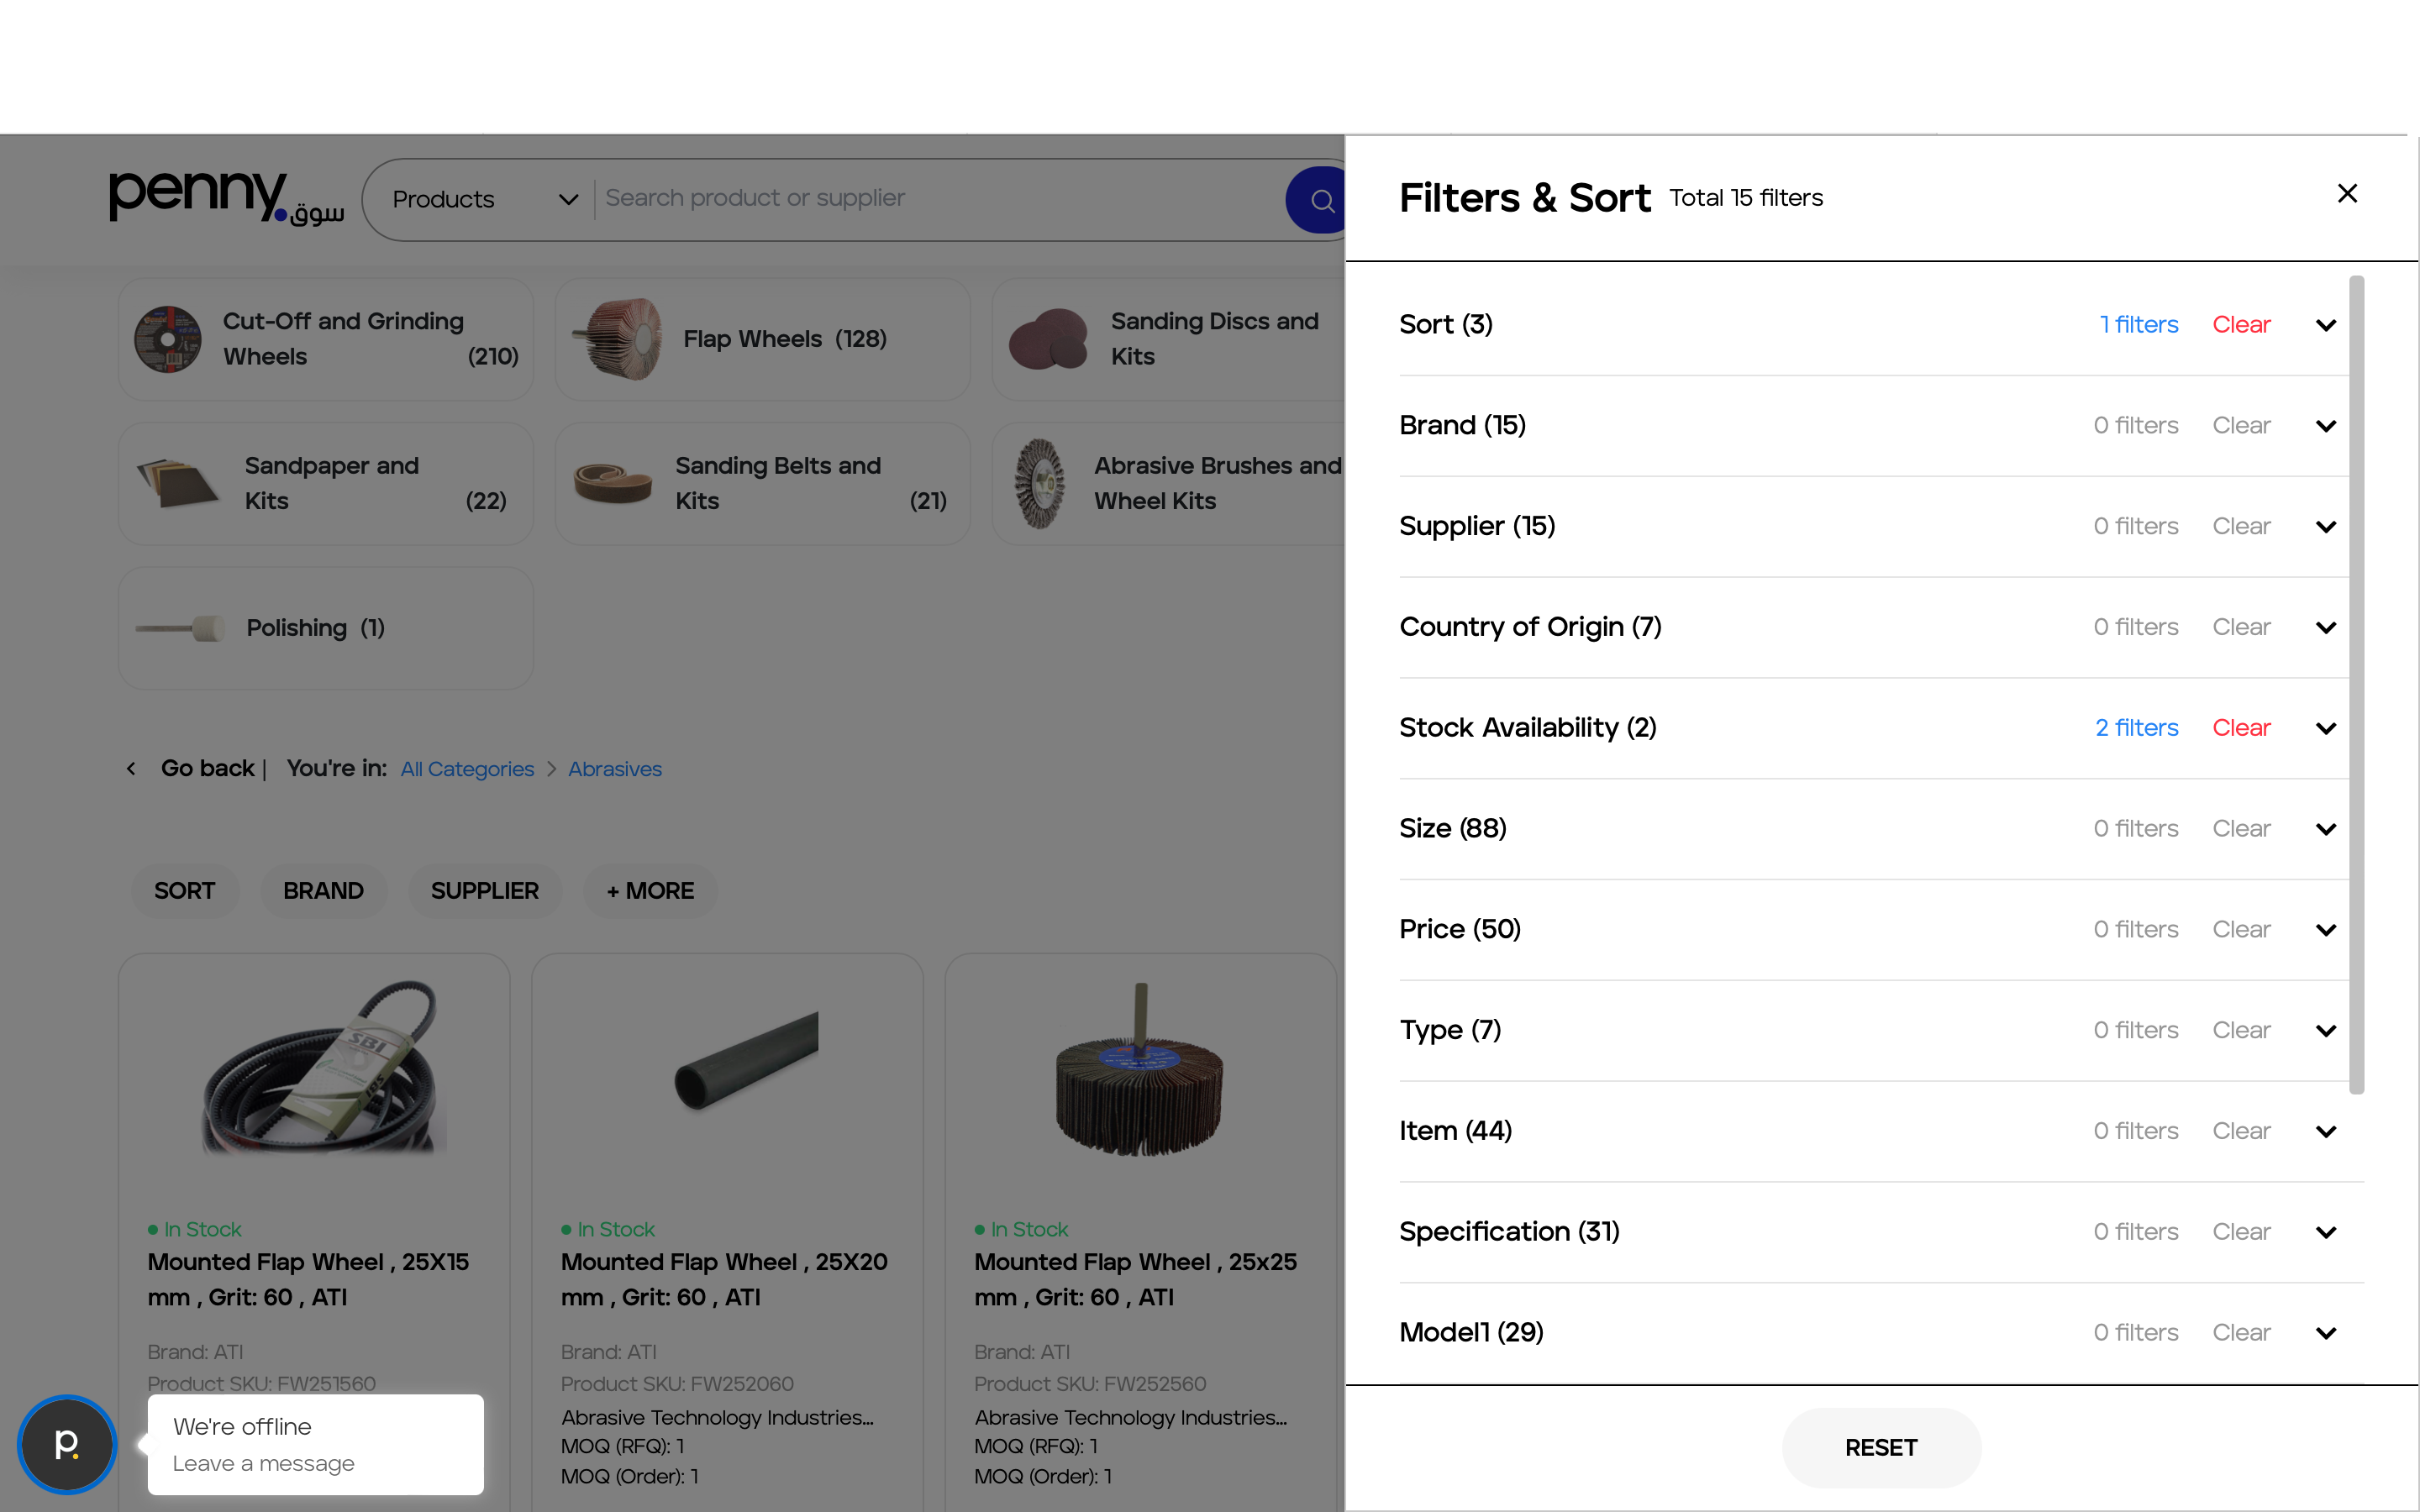
Task: Click 'Mounted Flap Wheel , 25X15' product title
Action: point(308,1279)
